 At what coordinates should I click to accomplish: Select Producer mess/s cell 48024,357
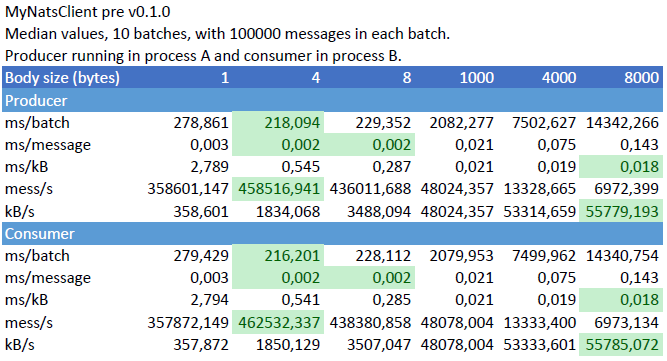point(457,189)
